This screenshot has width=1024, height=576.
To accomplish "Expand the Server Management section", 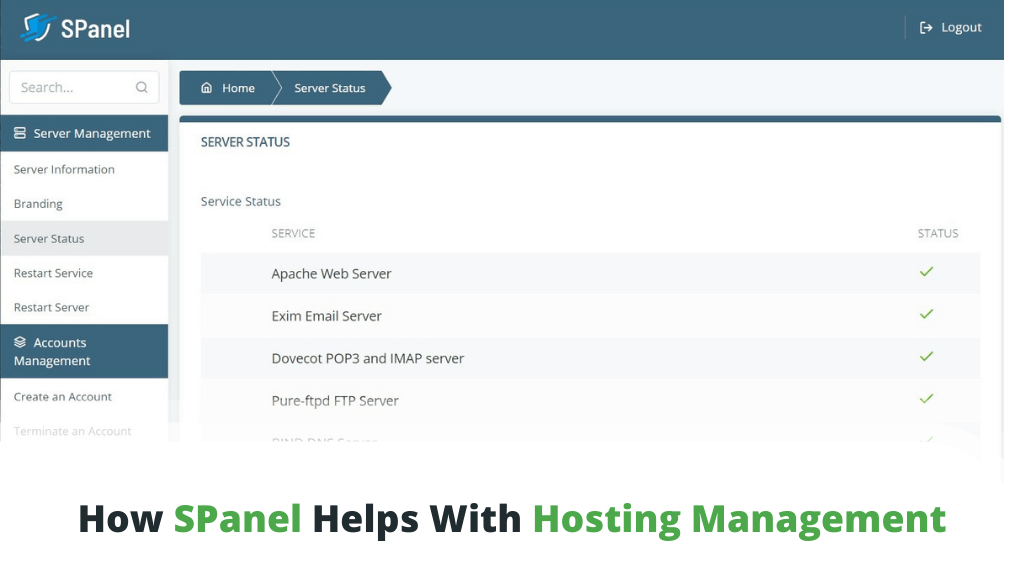I will click(x=84, y=133).
